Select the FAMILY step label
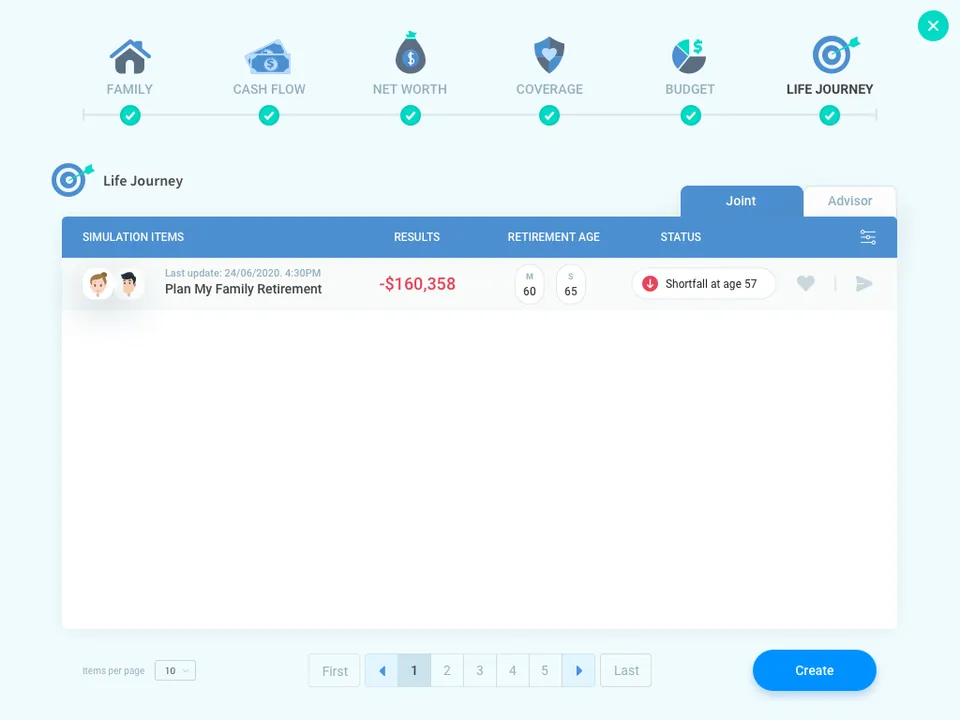The width and height of the screenshot is (960, 720). pyautogui.click(x=130, y=89)
